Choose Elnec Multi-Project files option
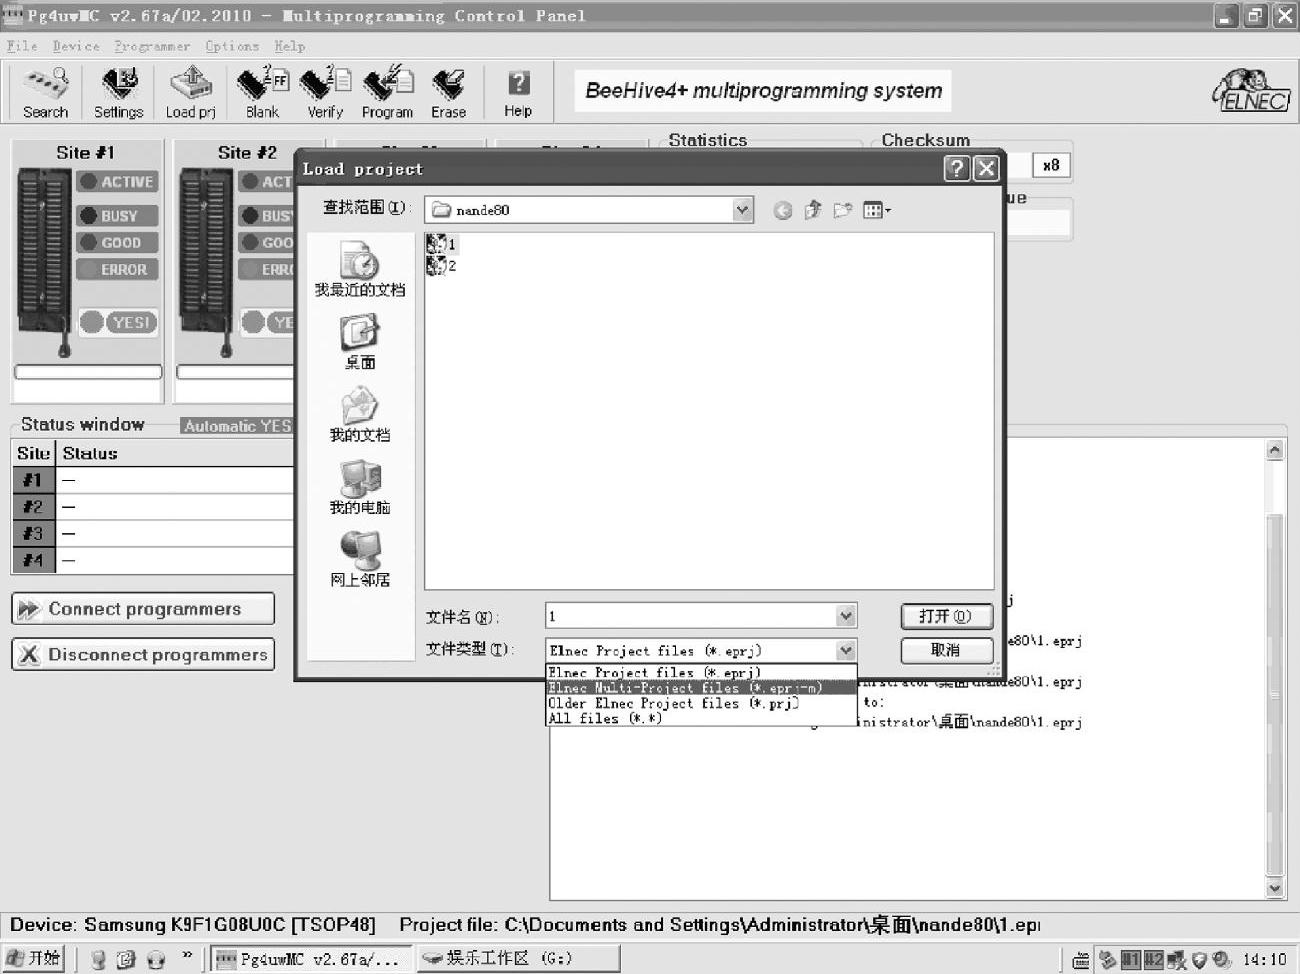Viewport: 1300px width, 974px height. pos(701,688)
